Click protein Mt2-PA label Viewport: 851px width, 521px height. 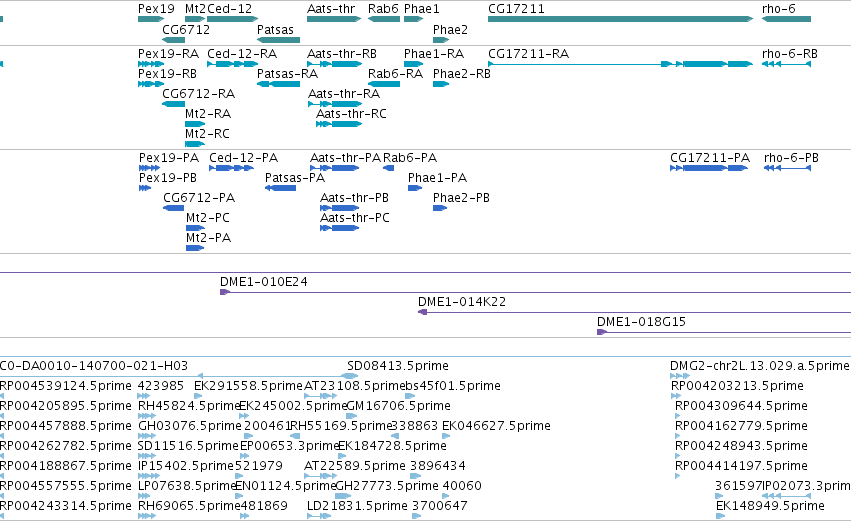point(208,238)
